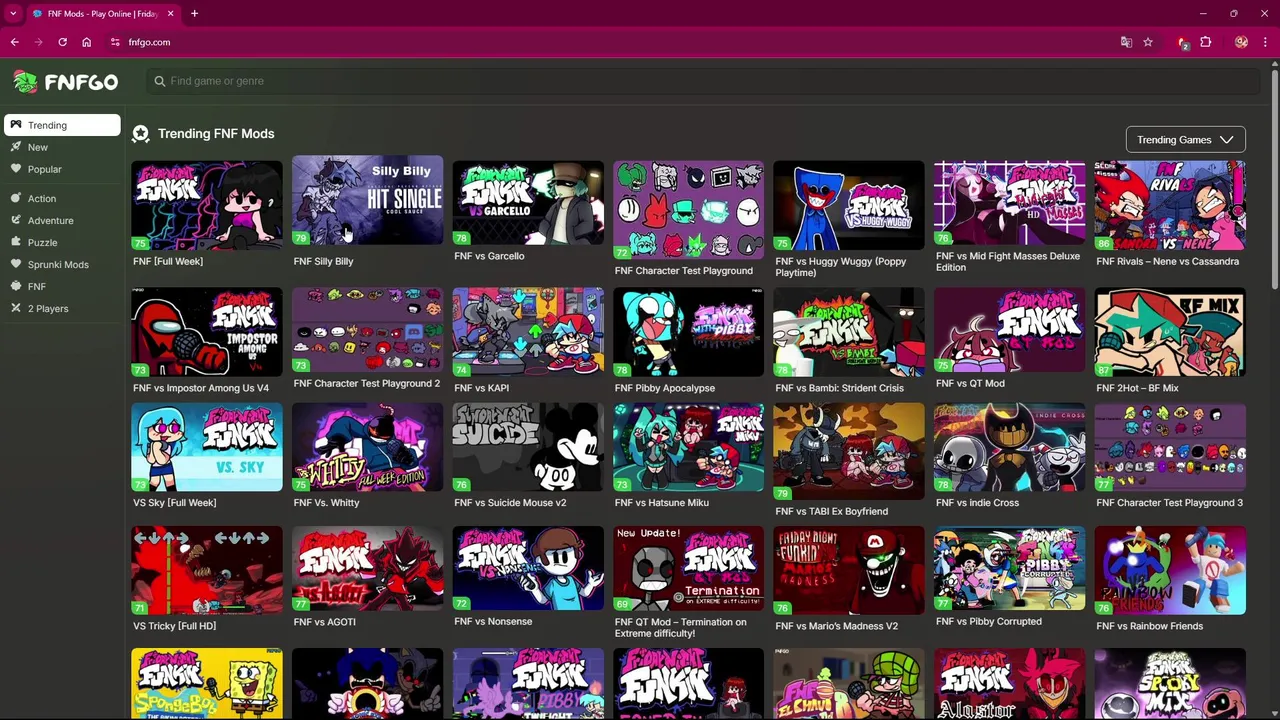This screenshot has width=1280, height=720.
Task: Open VS Sky [Full Week] thumbnail
Action: pos(207,447)
